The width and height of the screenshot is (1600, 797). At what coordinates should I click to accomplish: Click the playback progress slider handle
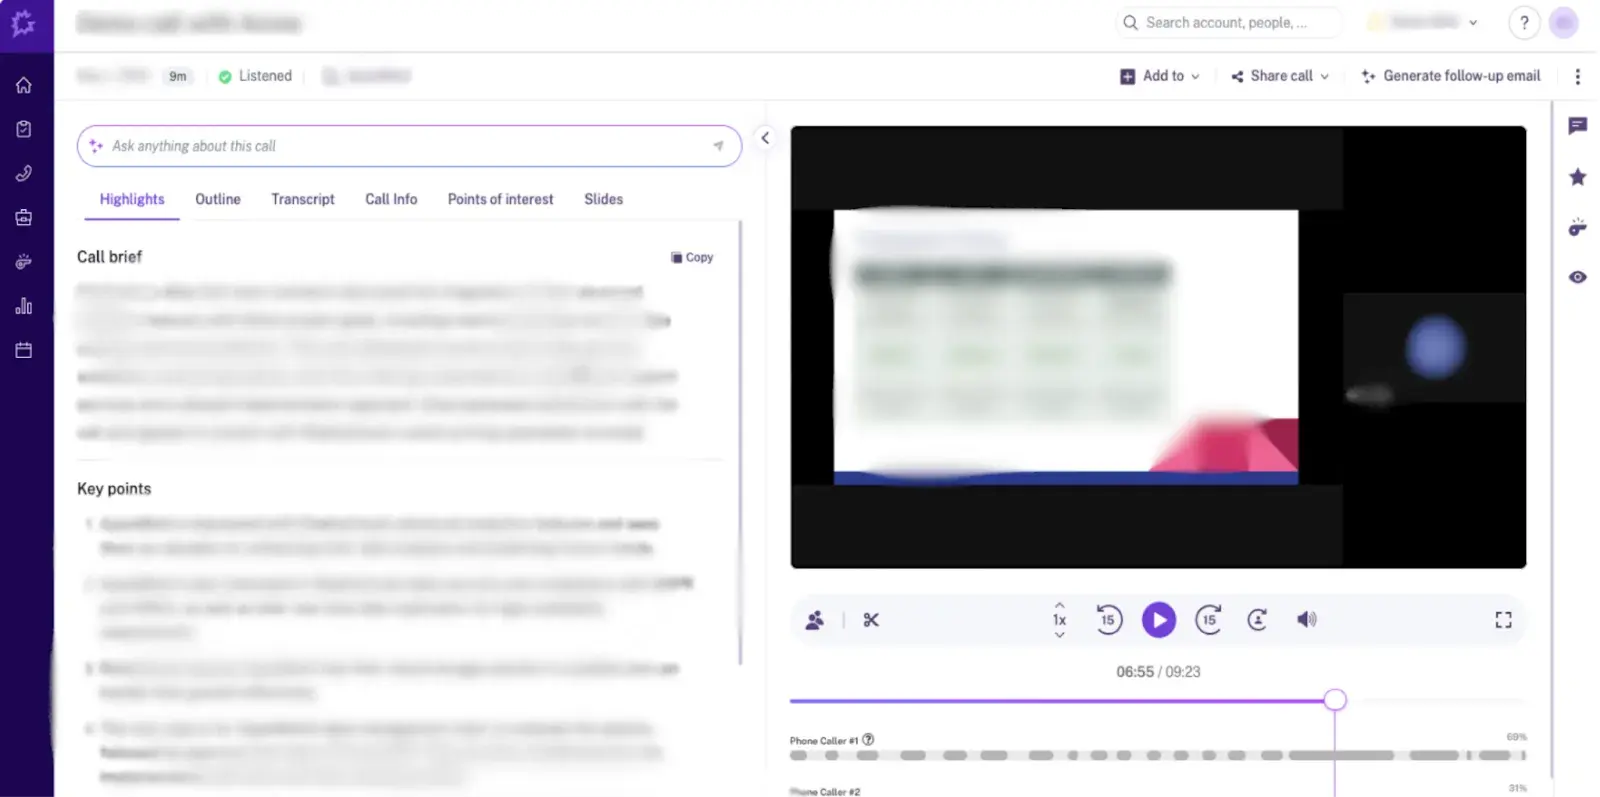(x=1335, y=700)
